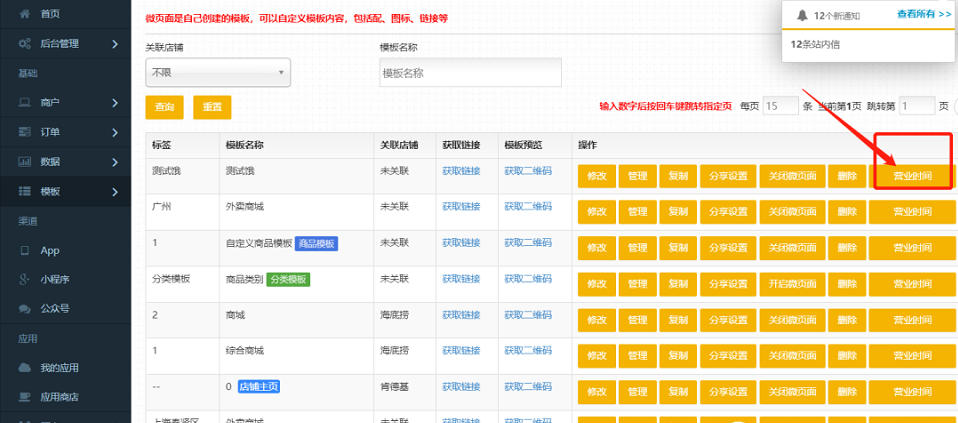Click the 查看所有 notifications link
The width and height of the screenshot is (958, 423).
pos(923,14)
